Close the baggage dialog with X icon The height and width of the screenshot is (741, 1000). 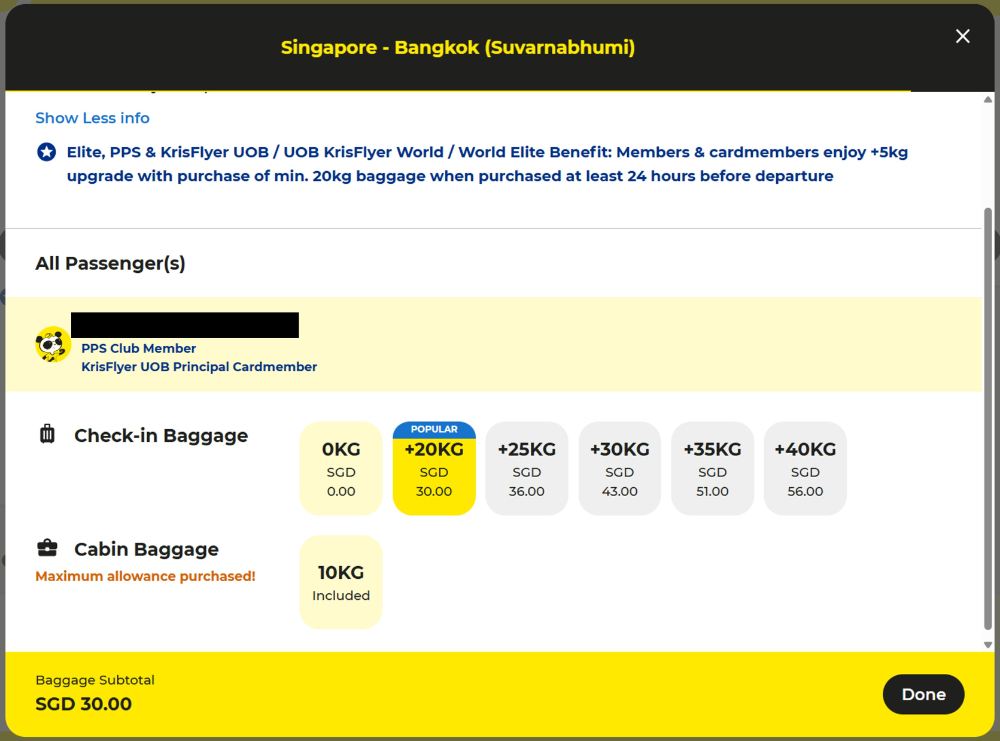(x=962, y=37)
